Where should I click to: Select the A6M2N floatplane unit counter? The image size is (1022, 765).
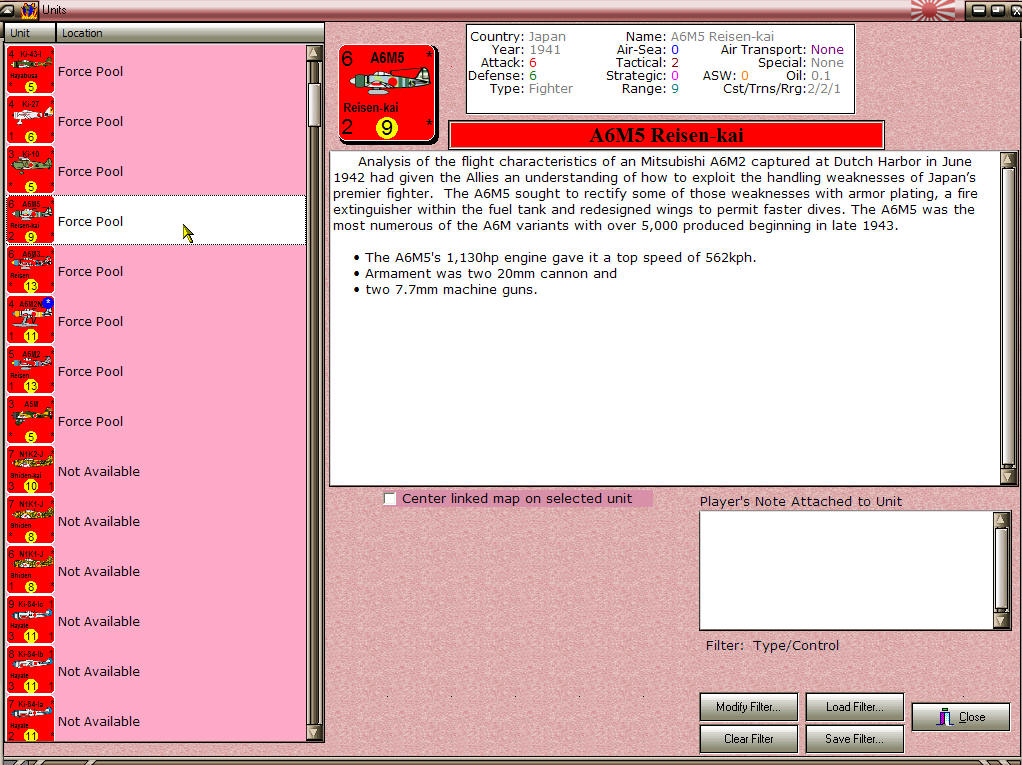point(31,320)
